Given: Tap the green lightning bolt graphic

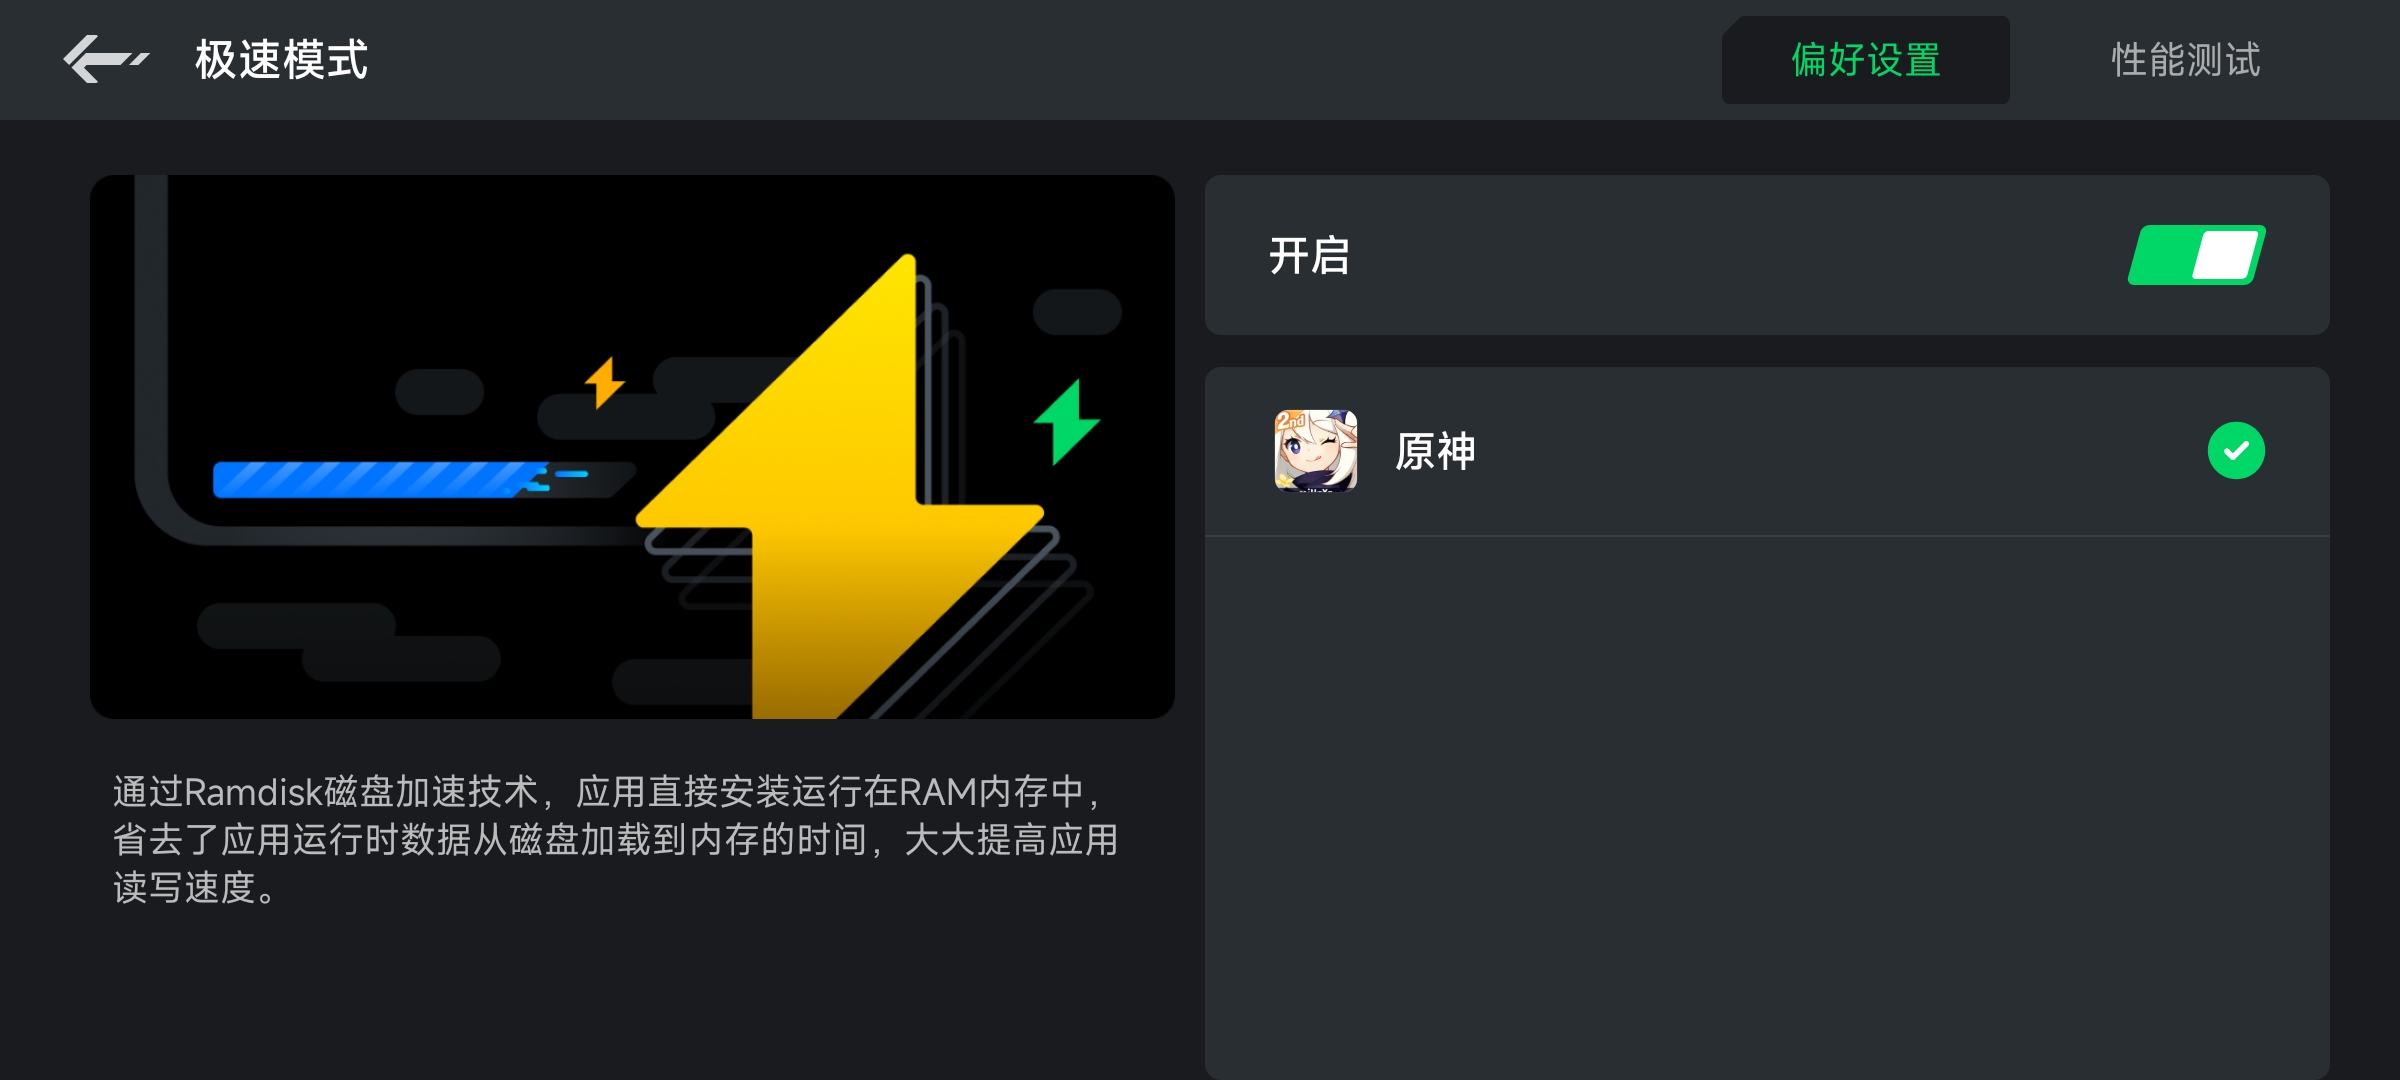Looking at the screenshot, I should (1066, 422).
